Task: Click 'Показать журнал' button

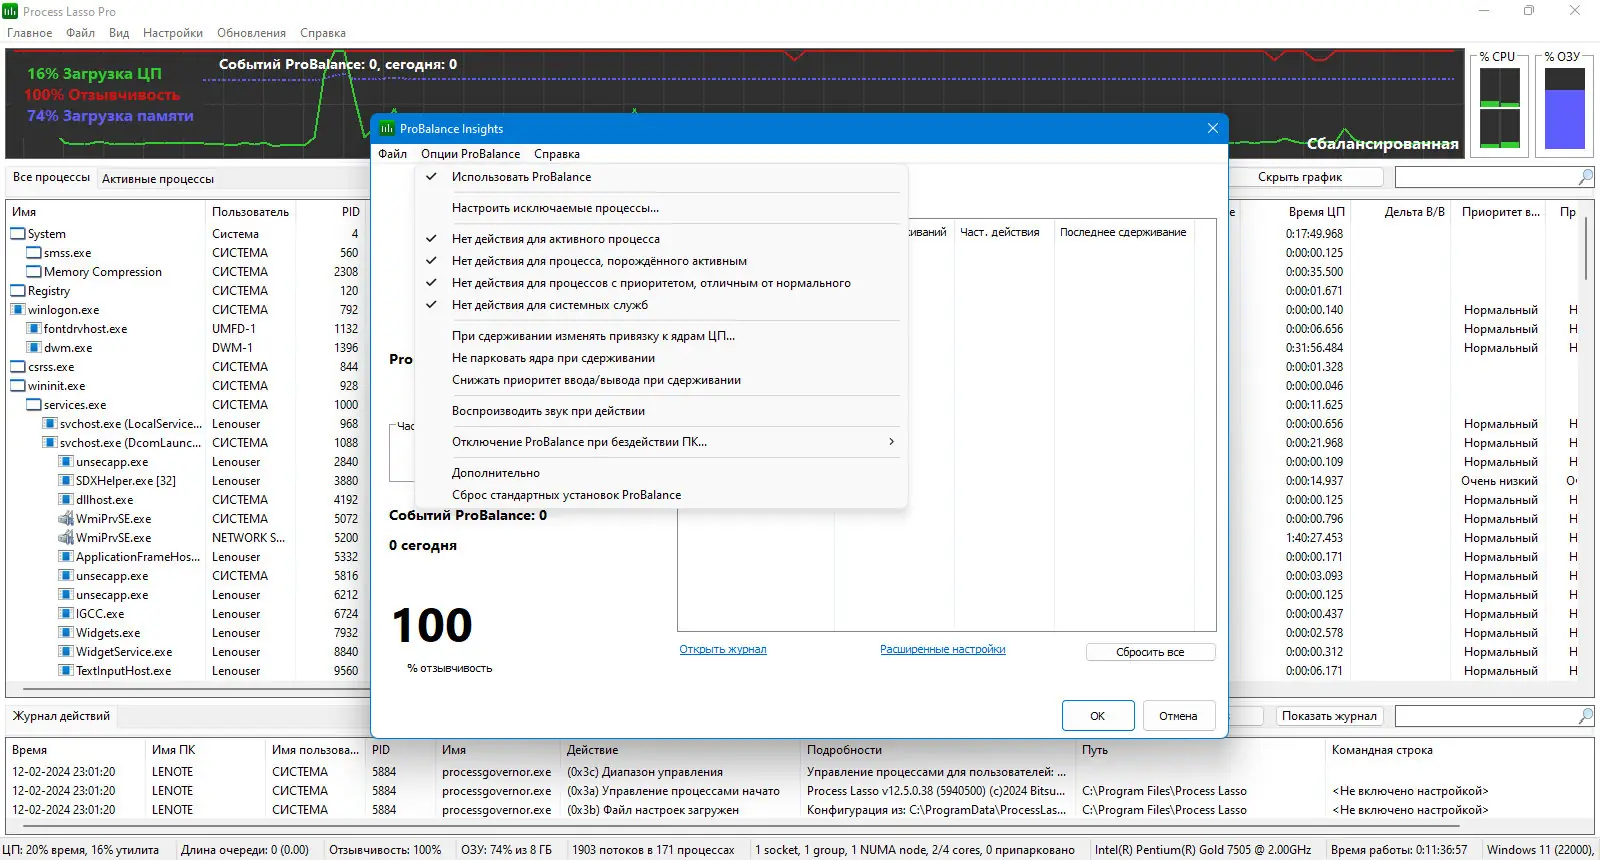Action: pos(1329,716)
